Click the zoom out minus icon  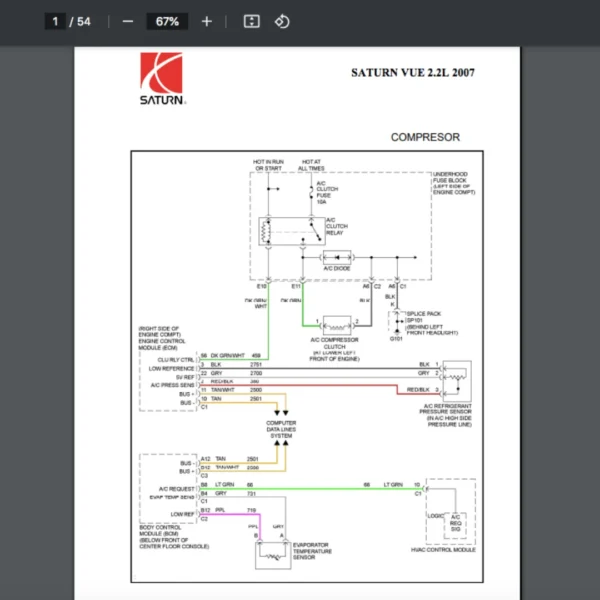click(x=128, y=21)
